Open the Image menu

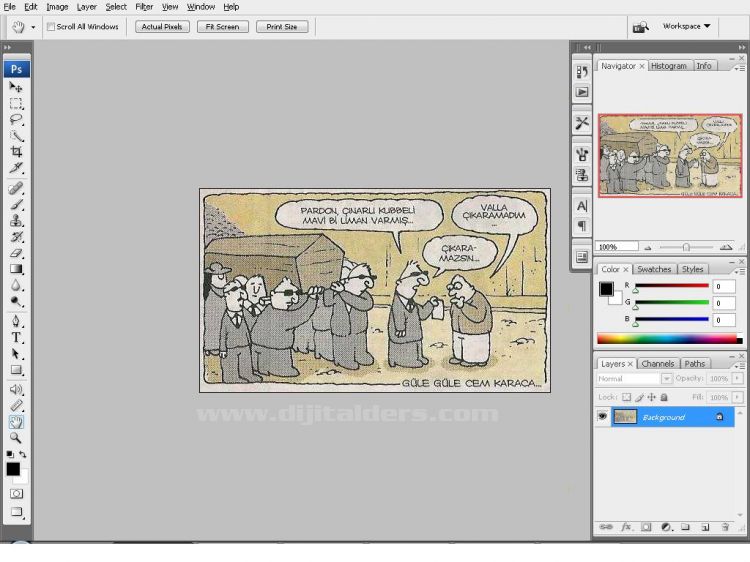57,7
